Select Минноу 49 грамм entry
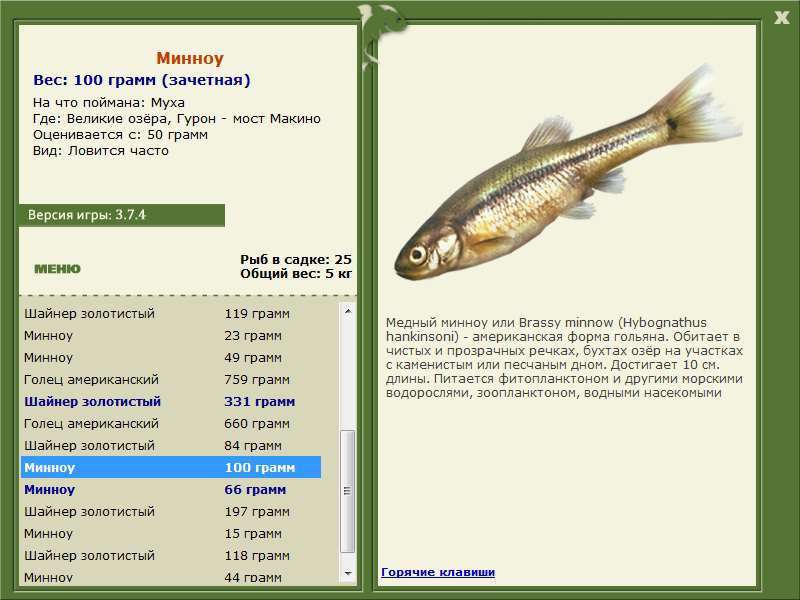800x600 pixels. point(171,358)
